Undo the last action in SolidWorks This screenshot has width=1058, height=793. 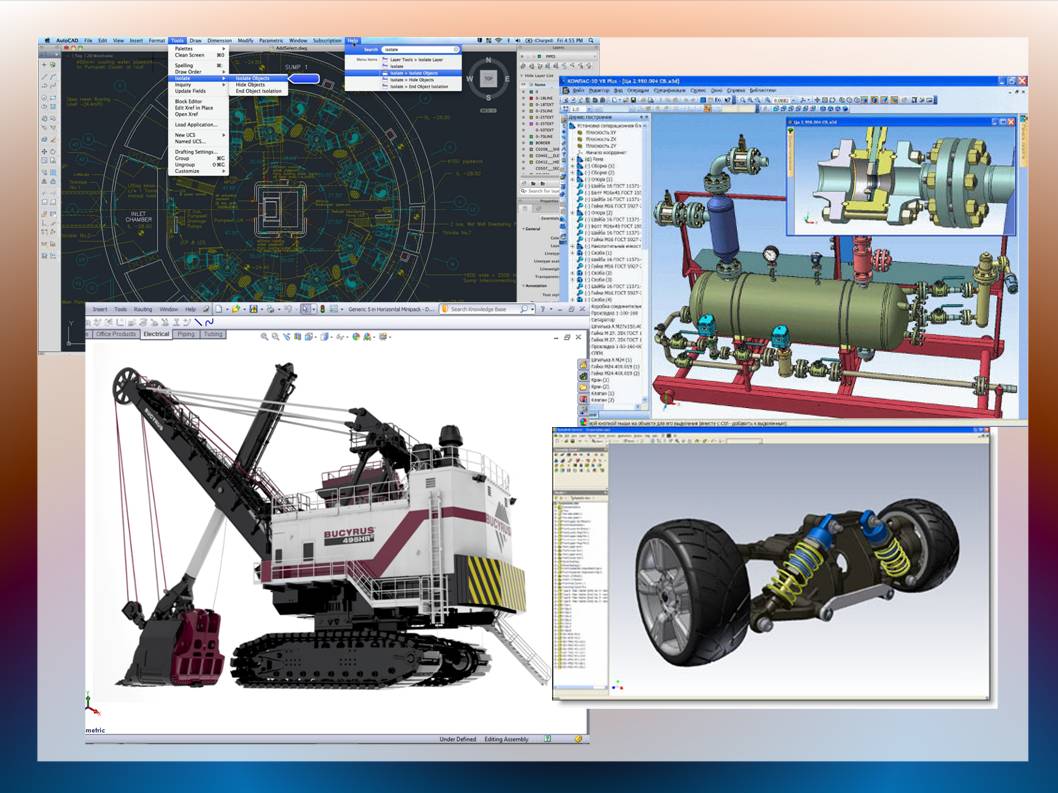point(288,309)
